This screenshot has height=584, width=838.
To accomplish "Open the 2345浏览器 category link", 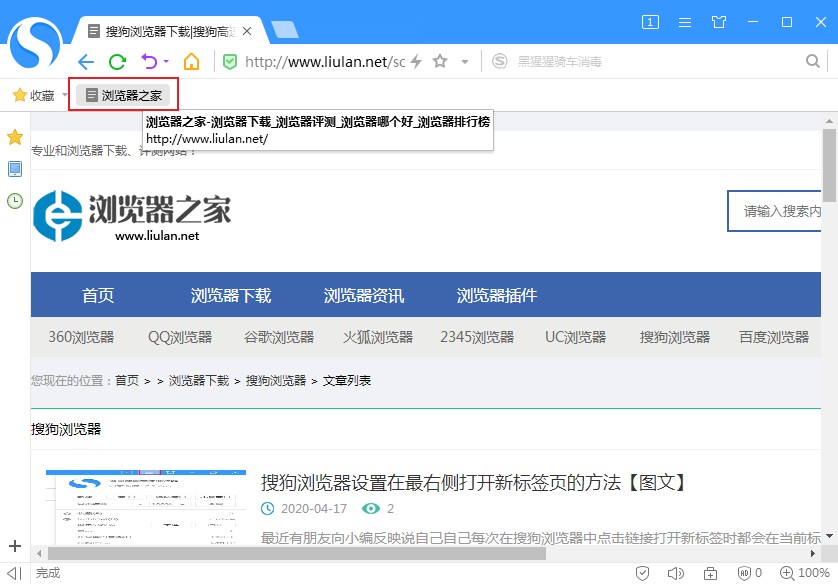I will (x=477, y=337).
